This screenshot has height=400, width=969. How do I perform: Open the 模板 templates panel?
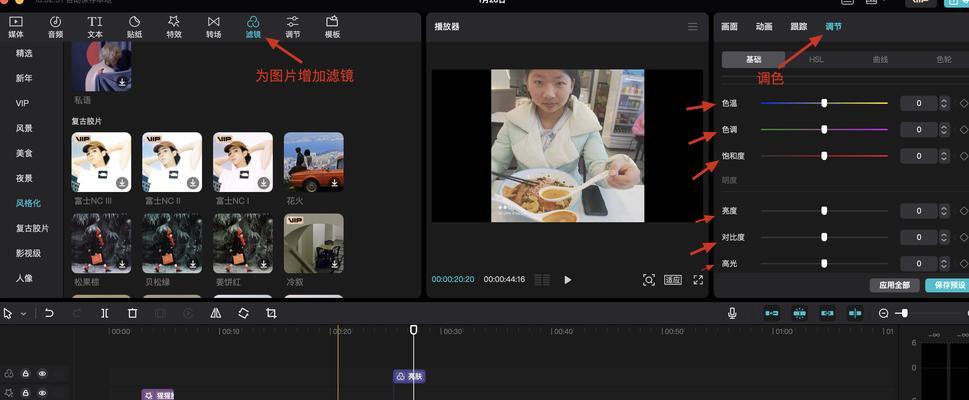[332, 27]
